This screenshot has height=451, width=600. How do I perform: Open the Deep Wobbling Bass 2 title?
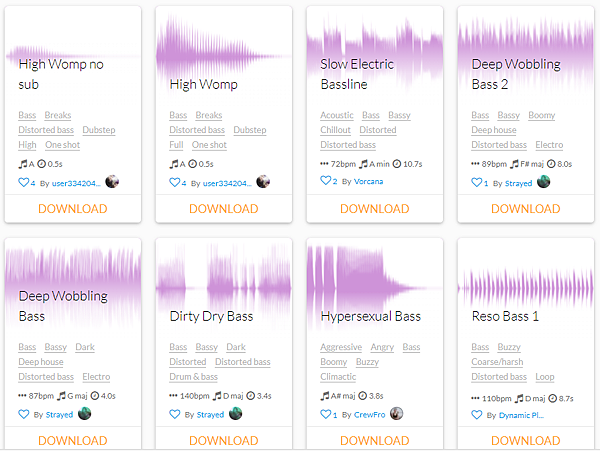516,74
